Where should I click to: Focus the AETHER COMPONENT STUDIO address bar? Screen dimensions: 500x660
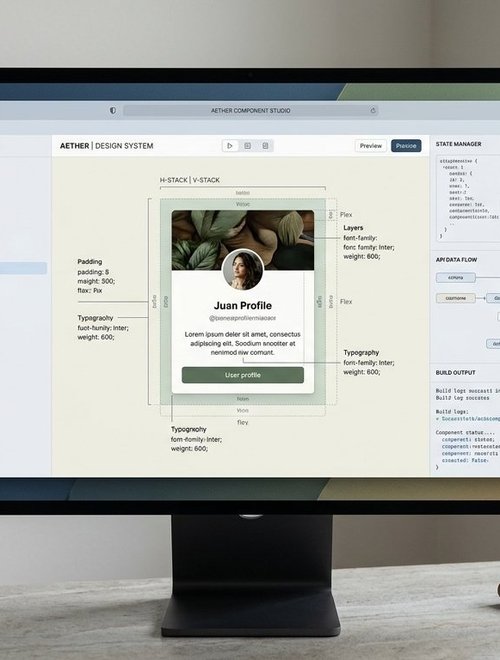250,110
